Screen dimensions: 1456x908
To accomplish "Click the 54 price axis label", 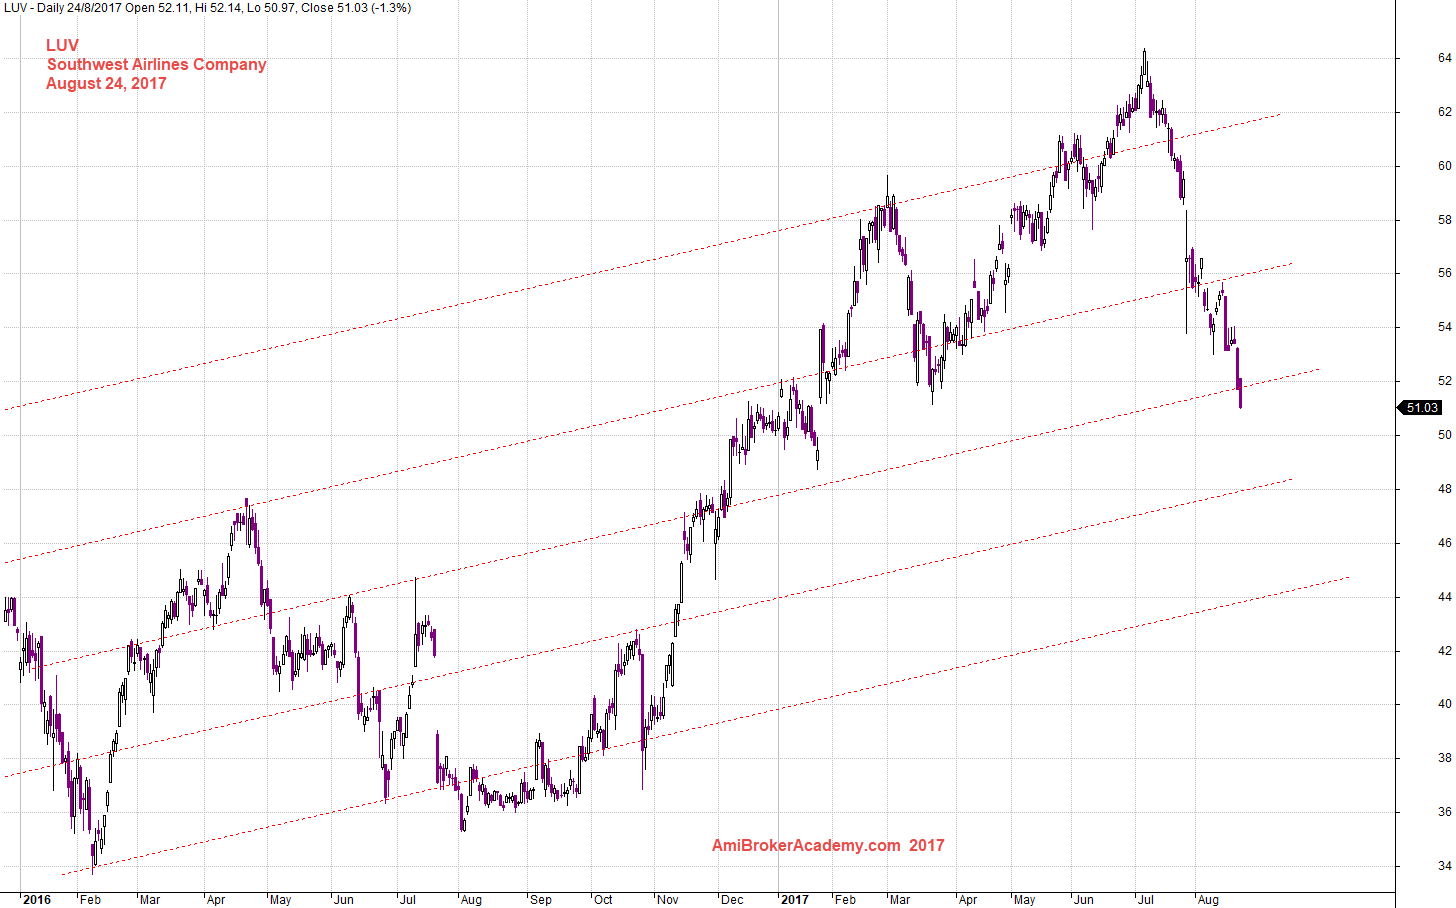I will tap(1444, 327).
